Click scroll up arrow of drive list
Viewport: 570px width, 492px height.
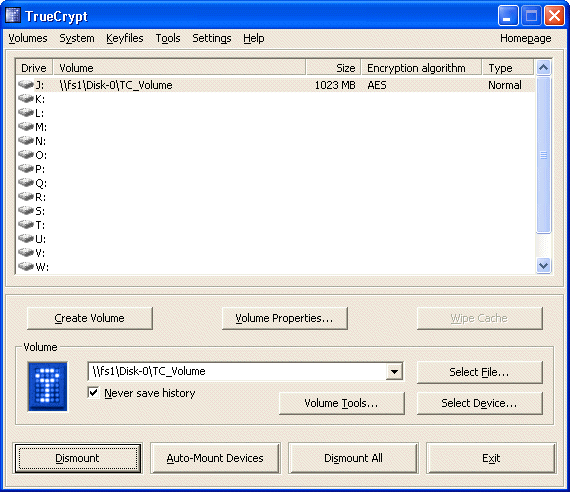(543, 68)
